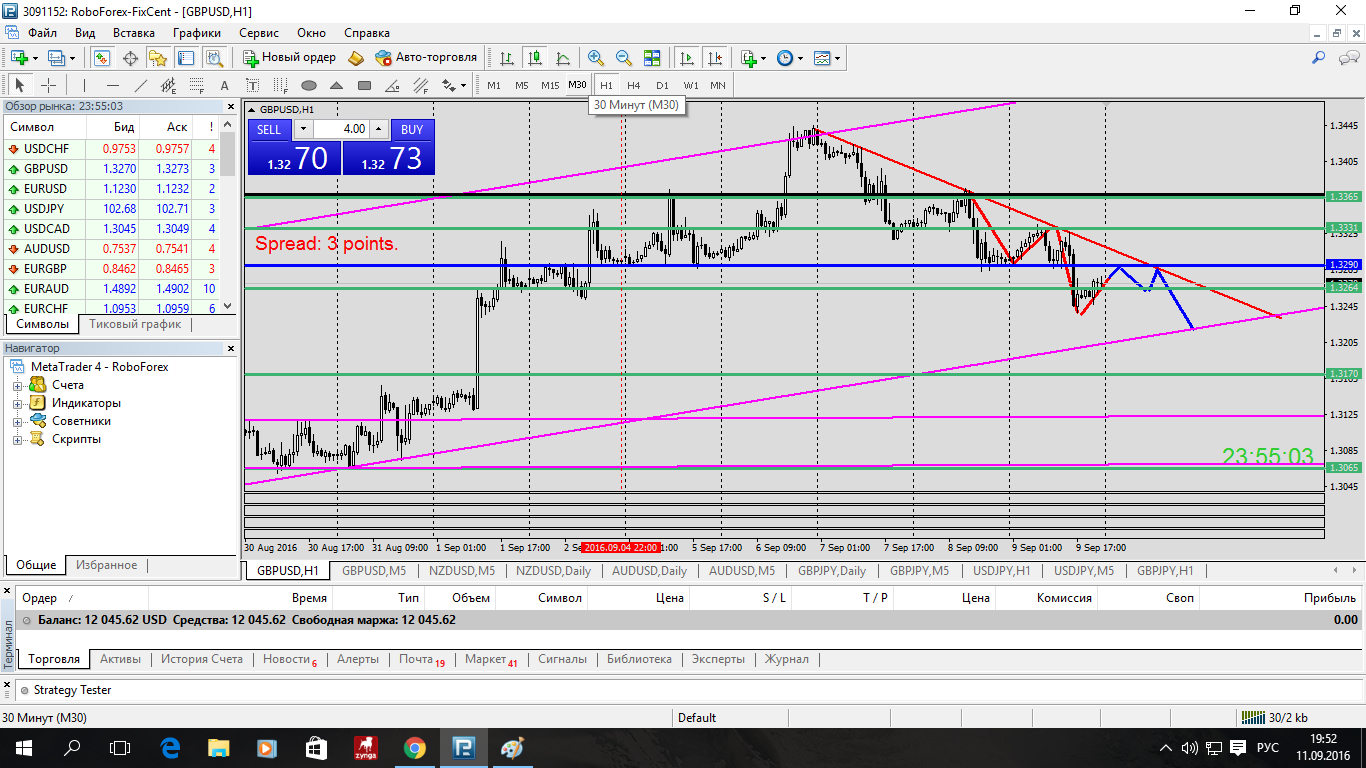Switch chart to line chart type
The image size is (1366, 768).
pos(564,58)
